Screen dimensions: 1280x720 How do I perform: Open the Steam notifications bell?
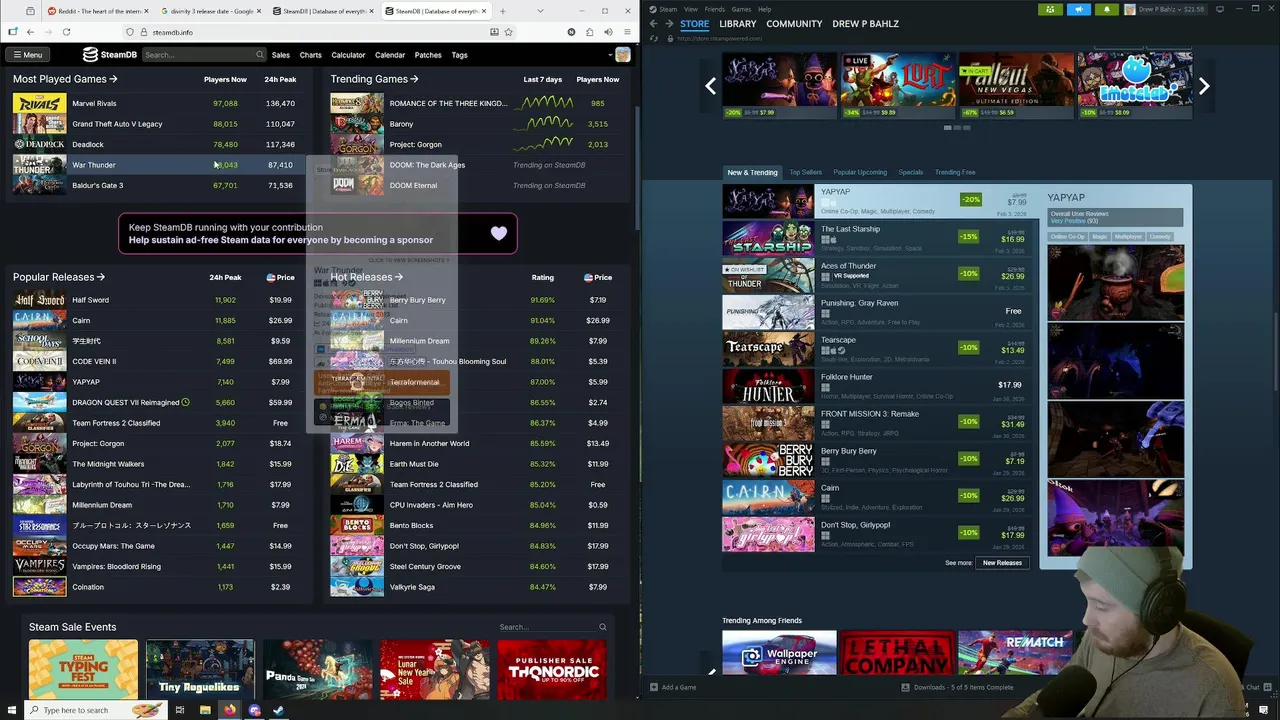pyautogui.click(x=1107, y=9)
